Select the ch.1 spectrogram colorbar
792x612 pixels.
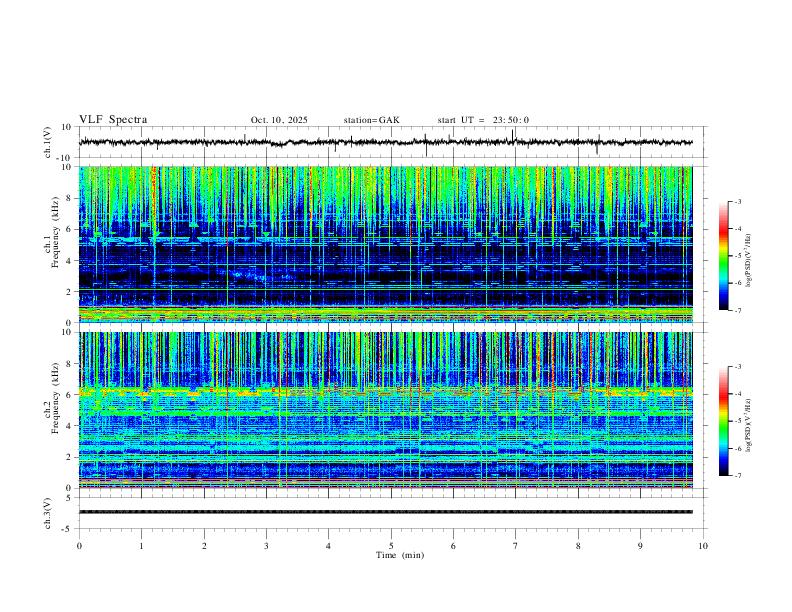pyautogui.click(x=724, y=256)
